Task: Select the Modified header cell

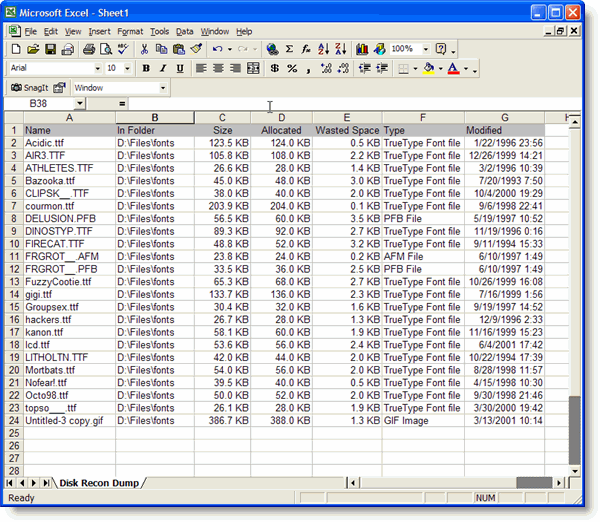Action: (x=505, y=130)
